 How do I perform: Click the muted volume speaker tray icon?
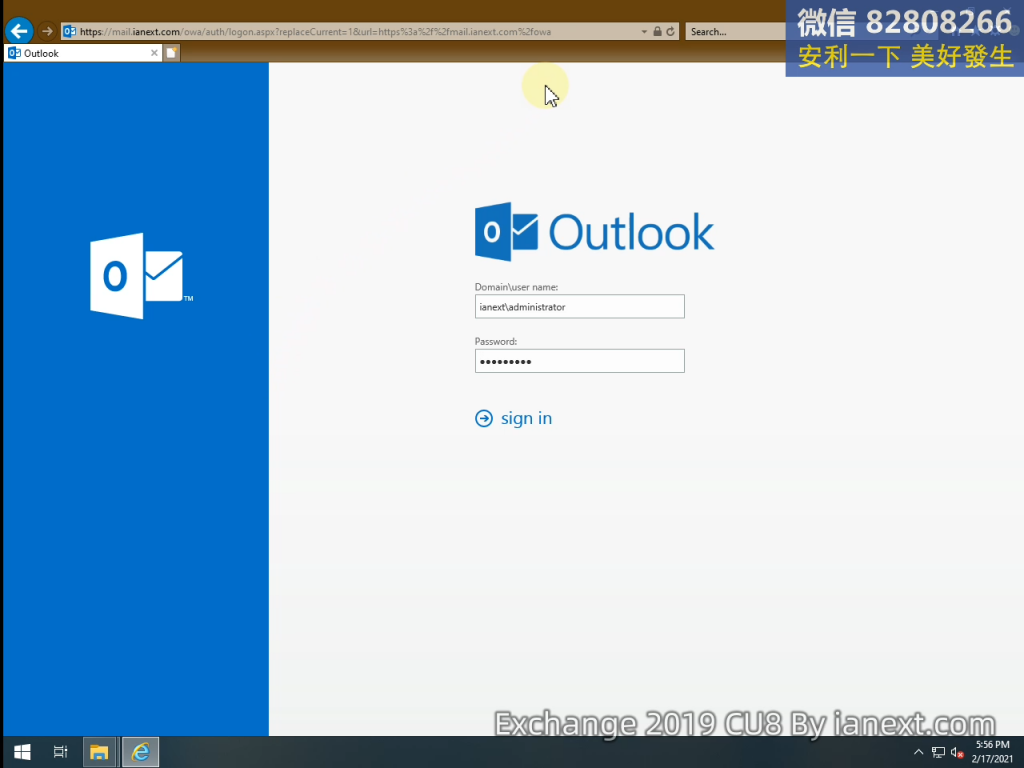[957, 752]
